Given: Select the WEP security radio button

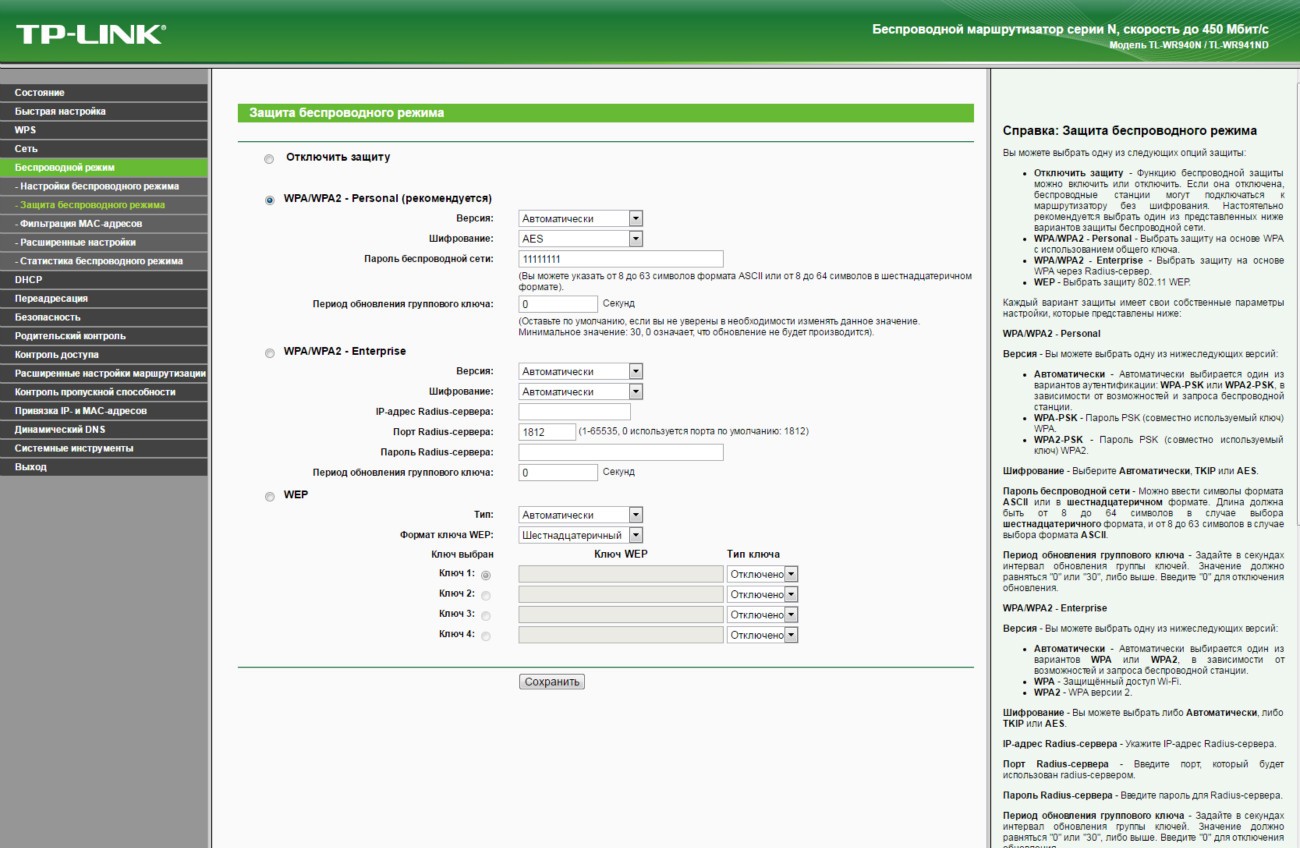Looking at the screenshot, I should 268,497.
